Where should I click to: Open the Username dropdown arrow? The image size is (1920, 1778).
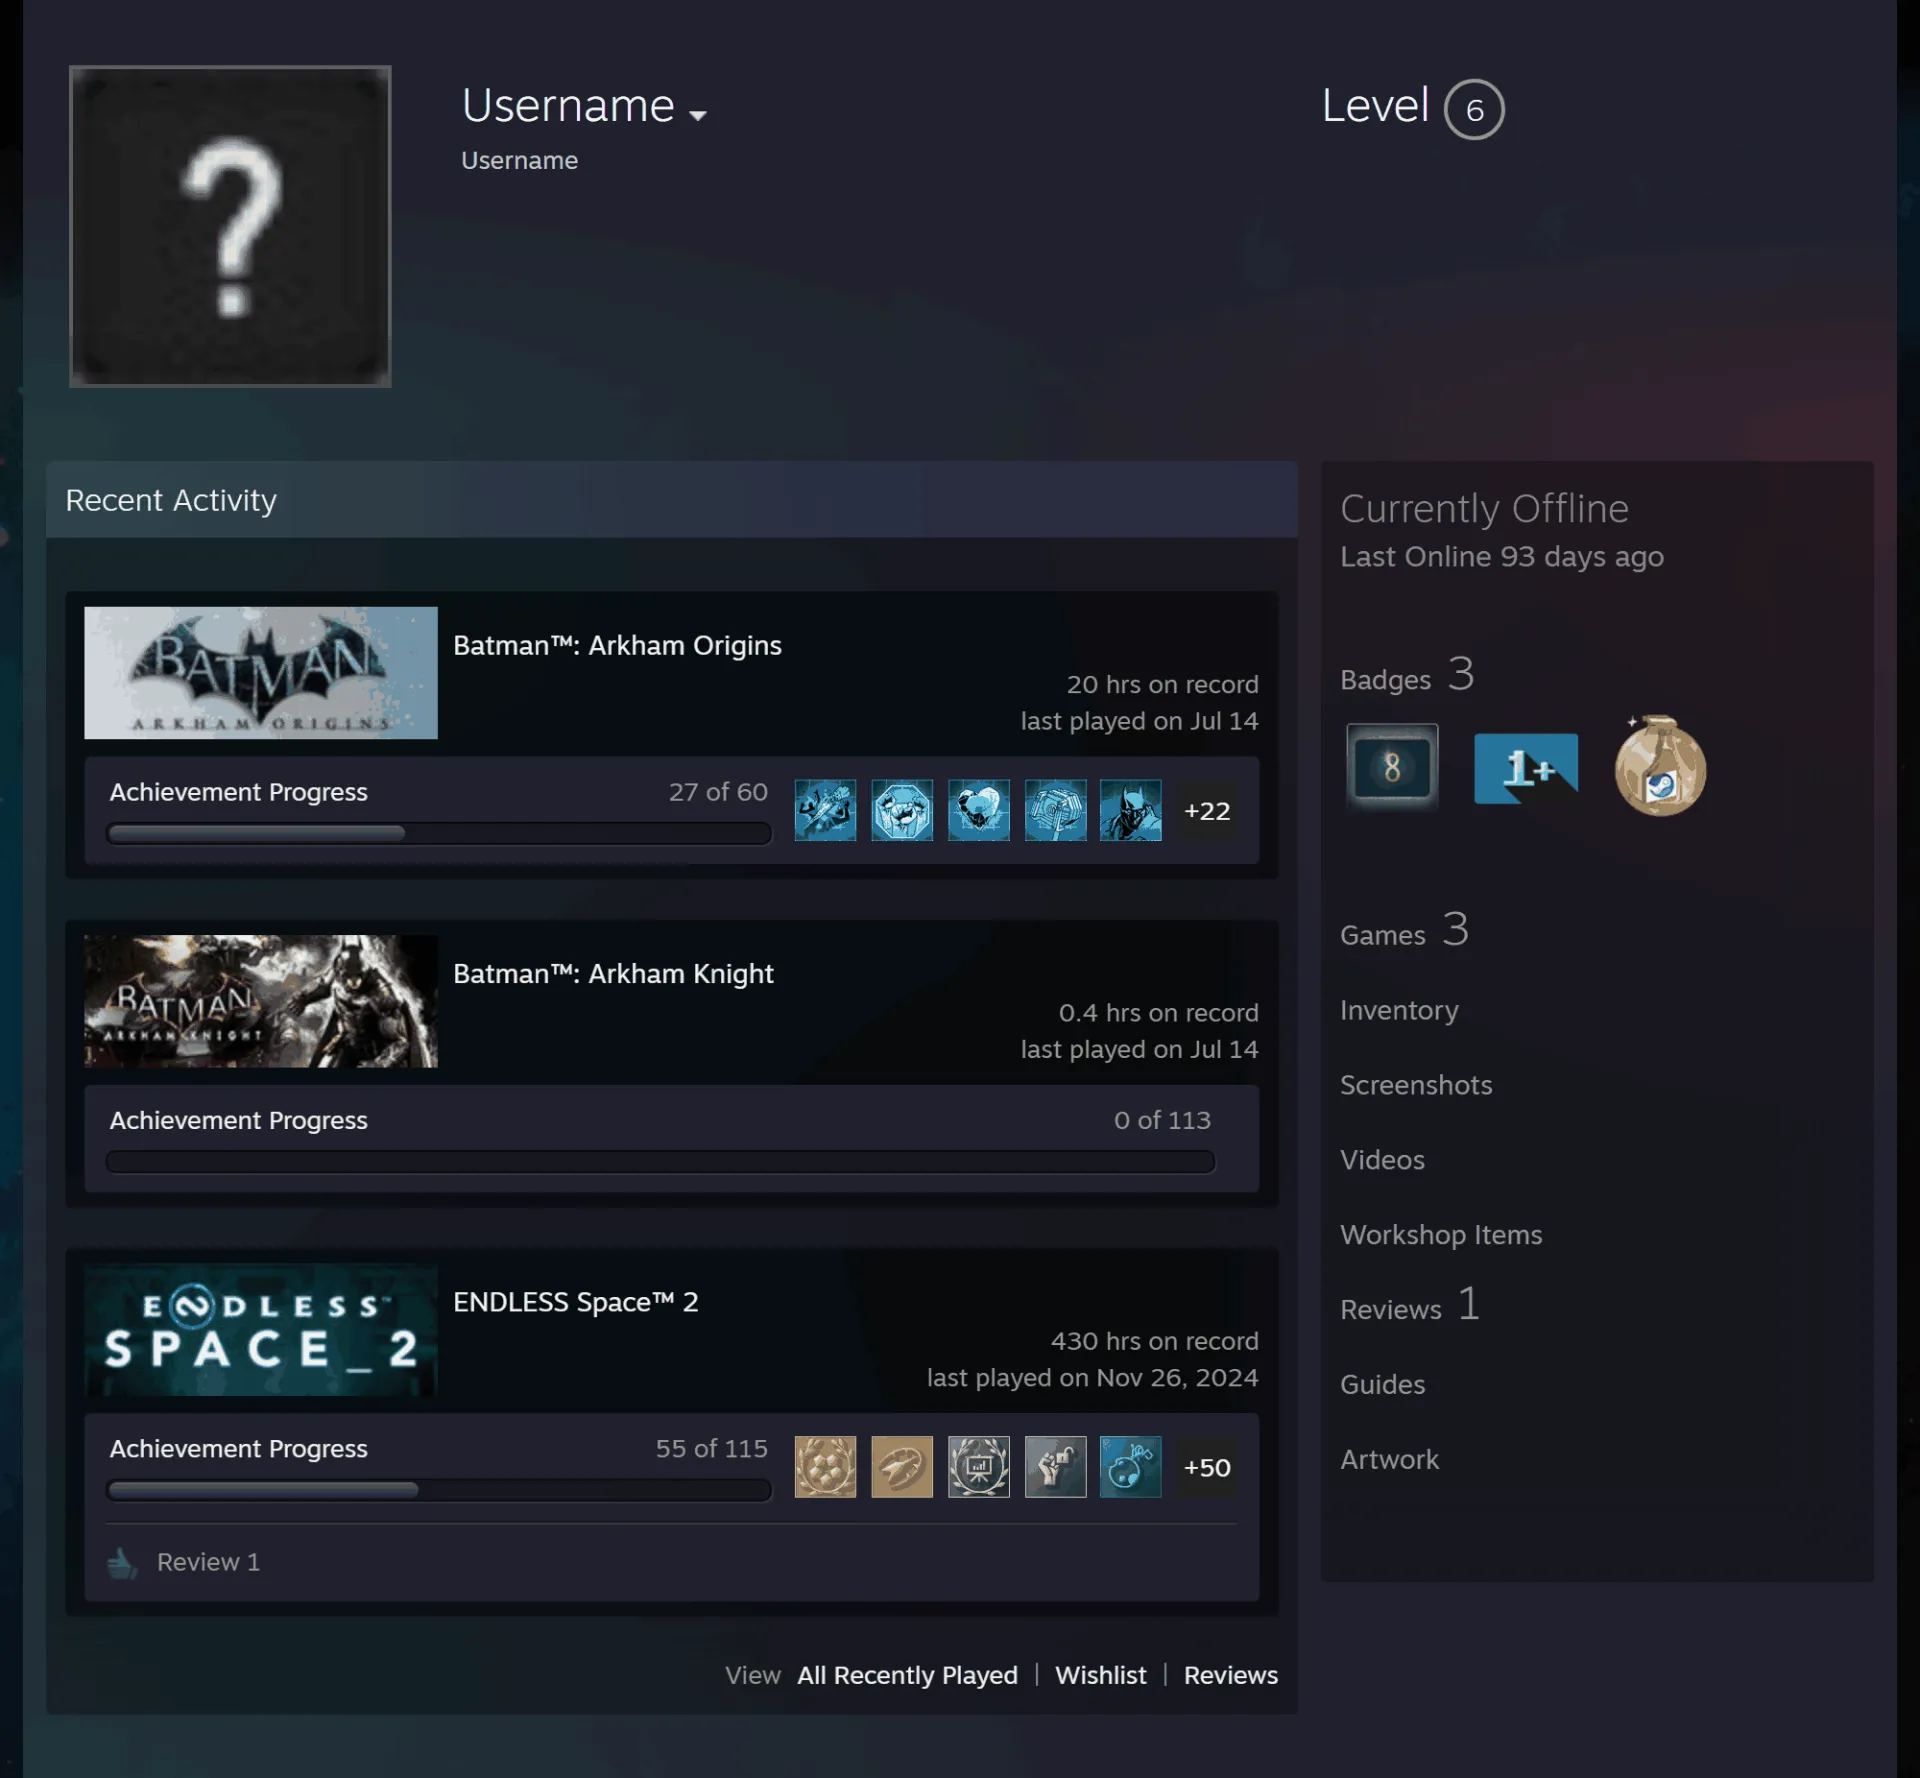pyautogui.click(x=697, y=115)
